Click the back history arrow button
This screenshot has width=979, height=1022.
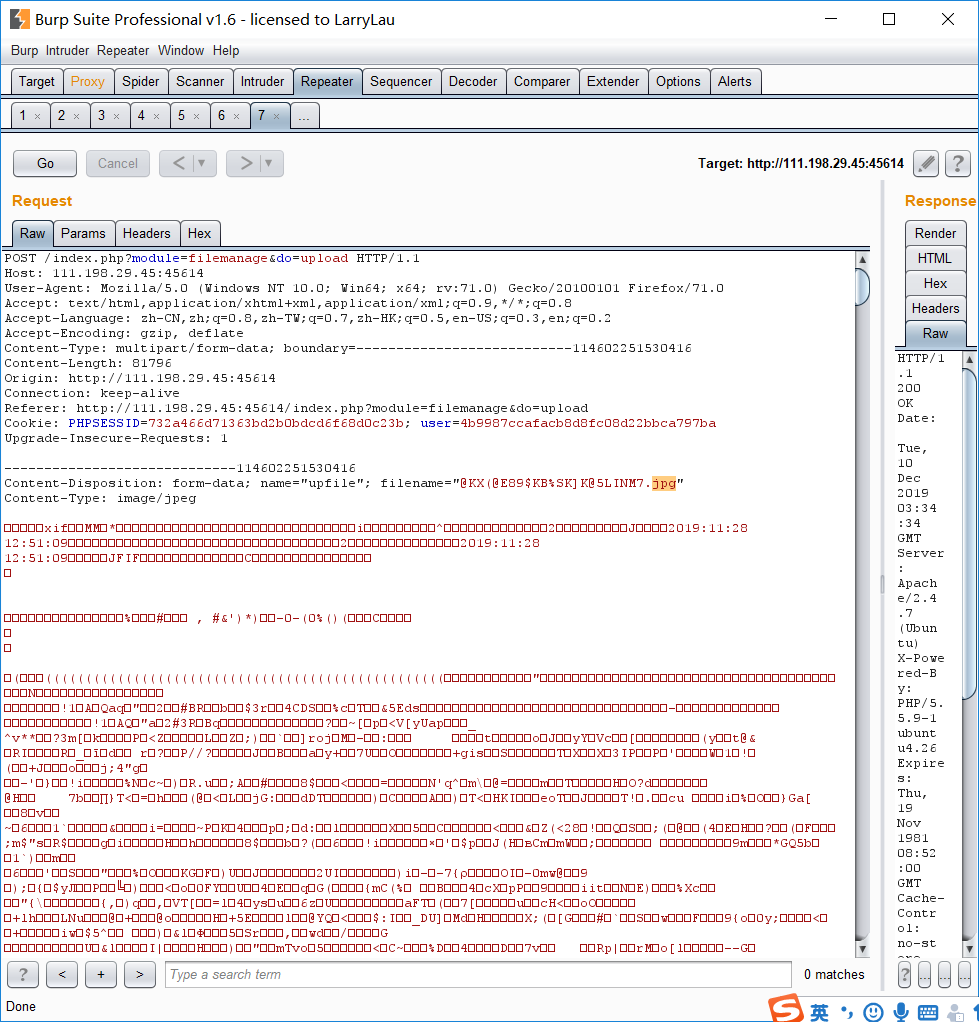coord(179,164)
